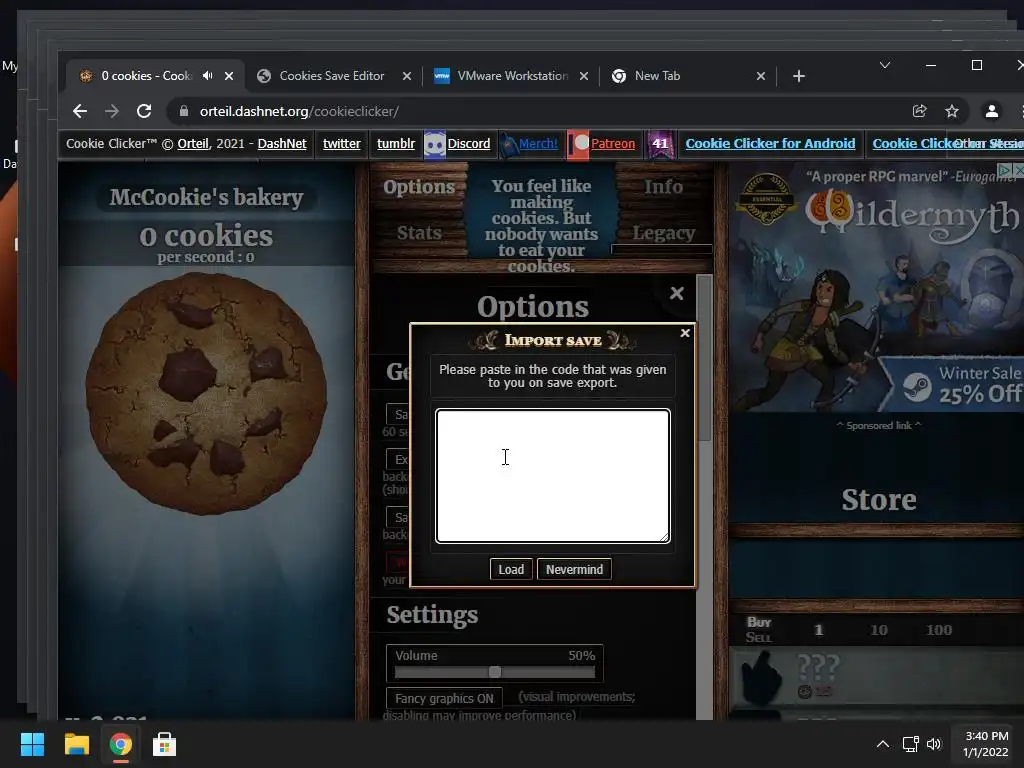
Task: Open the twitter link
Action: click(342, 144)
